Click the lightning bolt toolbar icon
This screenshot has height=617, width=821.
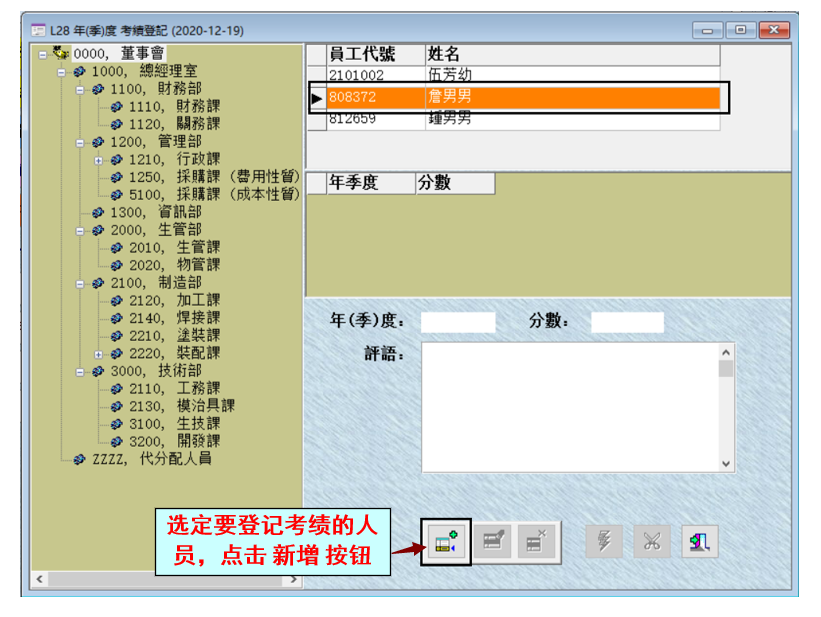click(604, 542)
